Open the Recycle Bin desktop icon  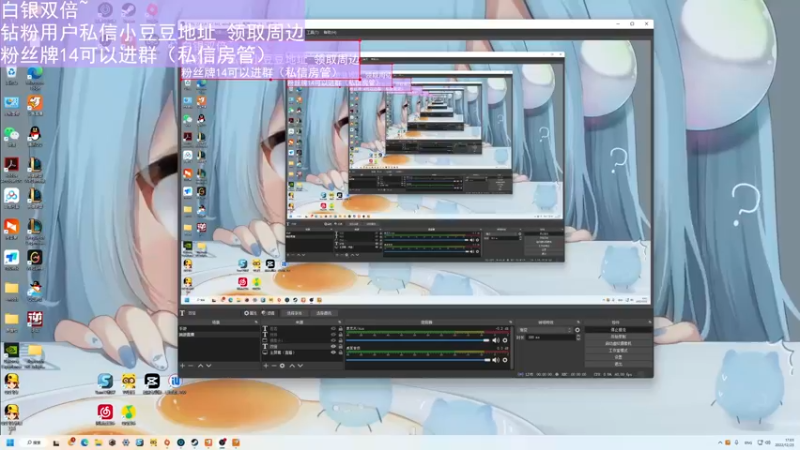tap(11, 74)
